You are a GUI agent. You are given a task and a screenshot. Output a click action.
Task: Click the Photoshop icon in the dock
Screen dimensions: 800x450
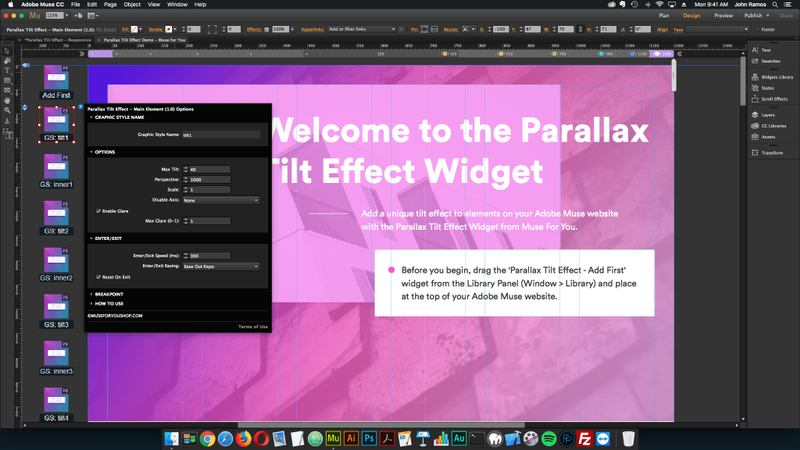tap(369, 439)
